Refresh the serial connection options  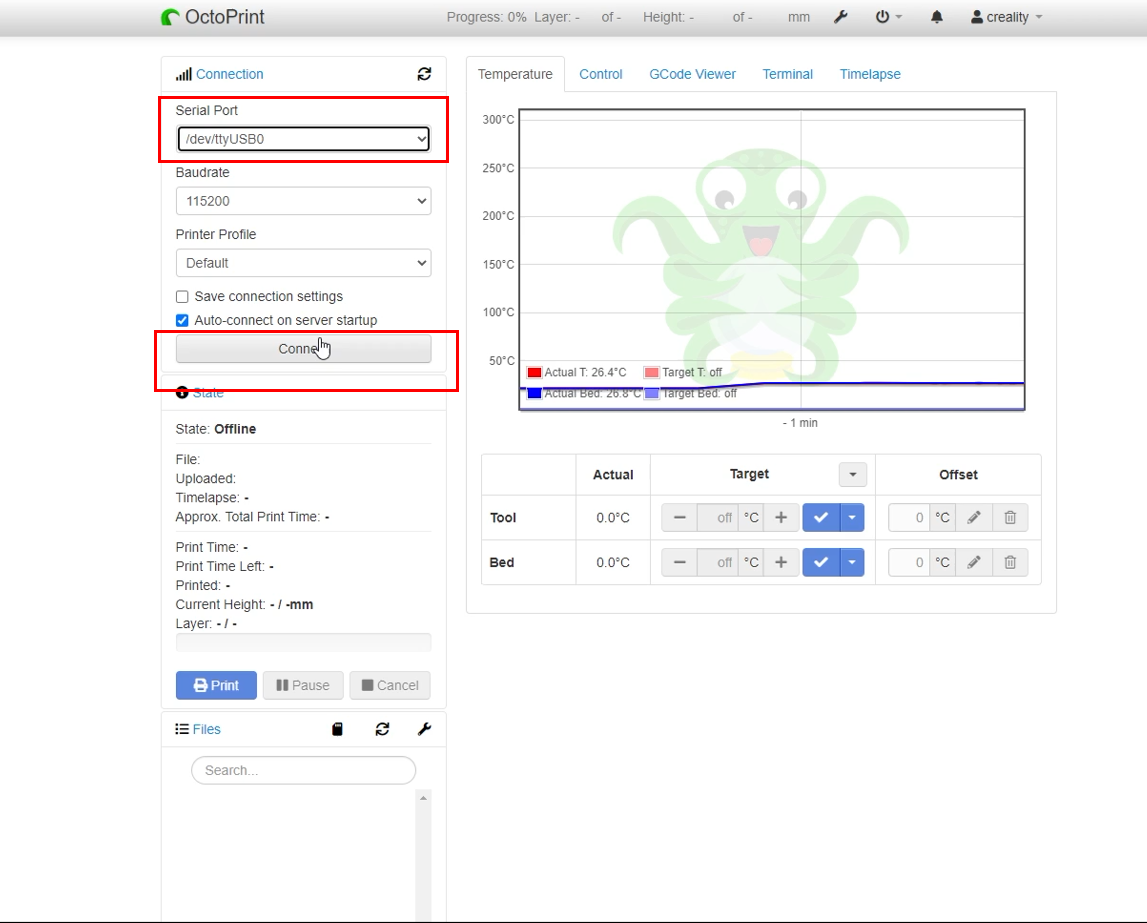click(x=424, y=74)
